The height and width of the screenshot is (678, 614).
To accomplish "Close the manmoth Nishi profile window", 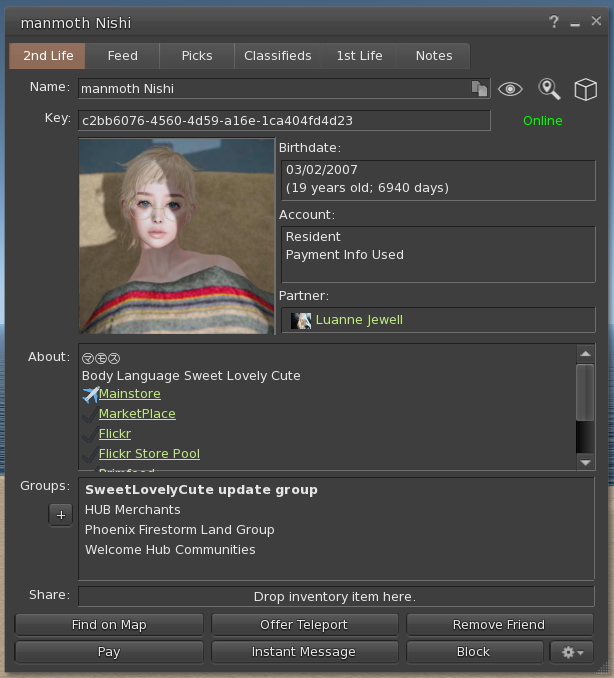I will pos(596,21).
